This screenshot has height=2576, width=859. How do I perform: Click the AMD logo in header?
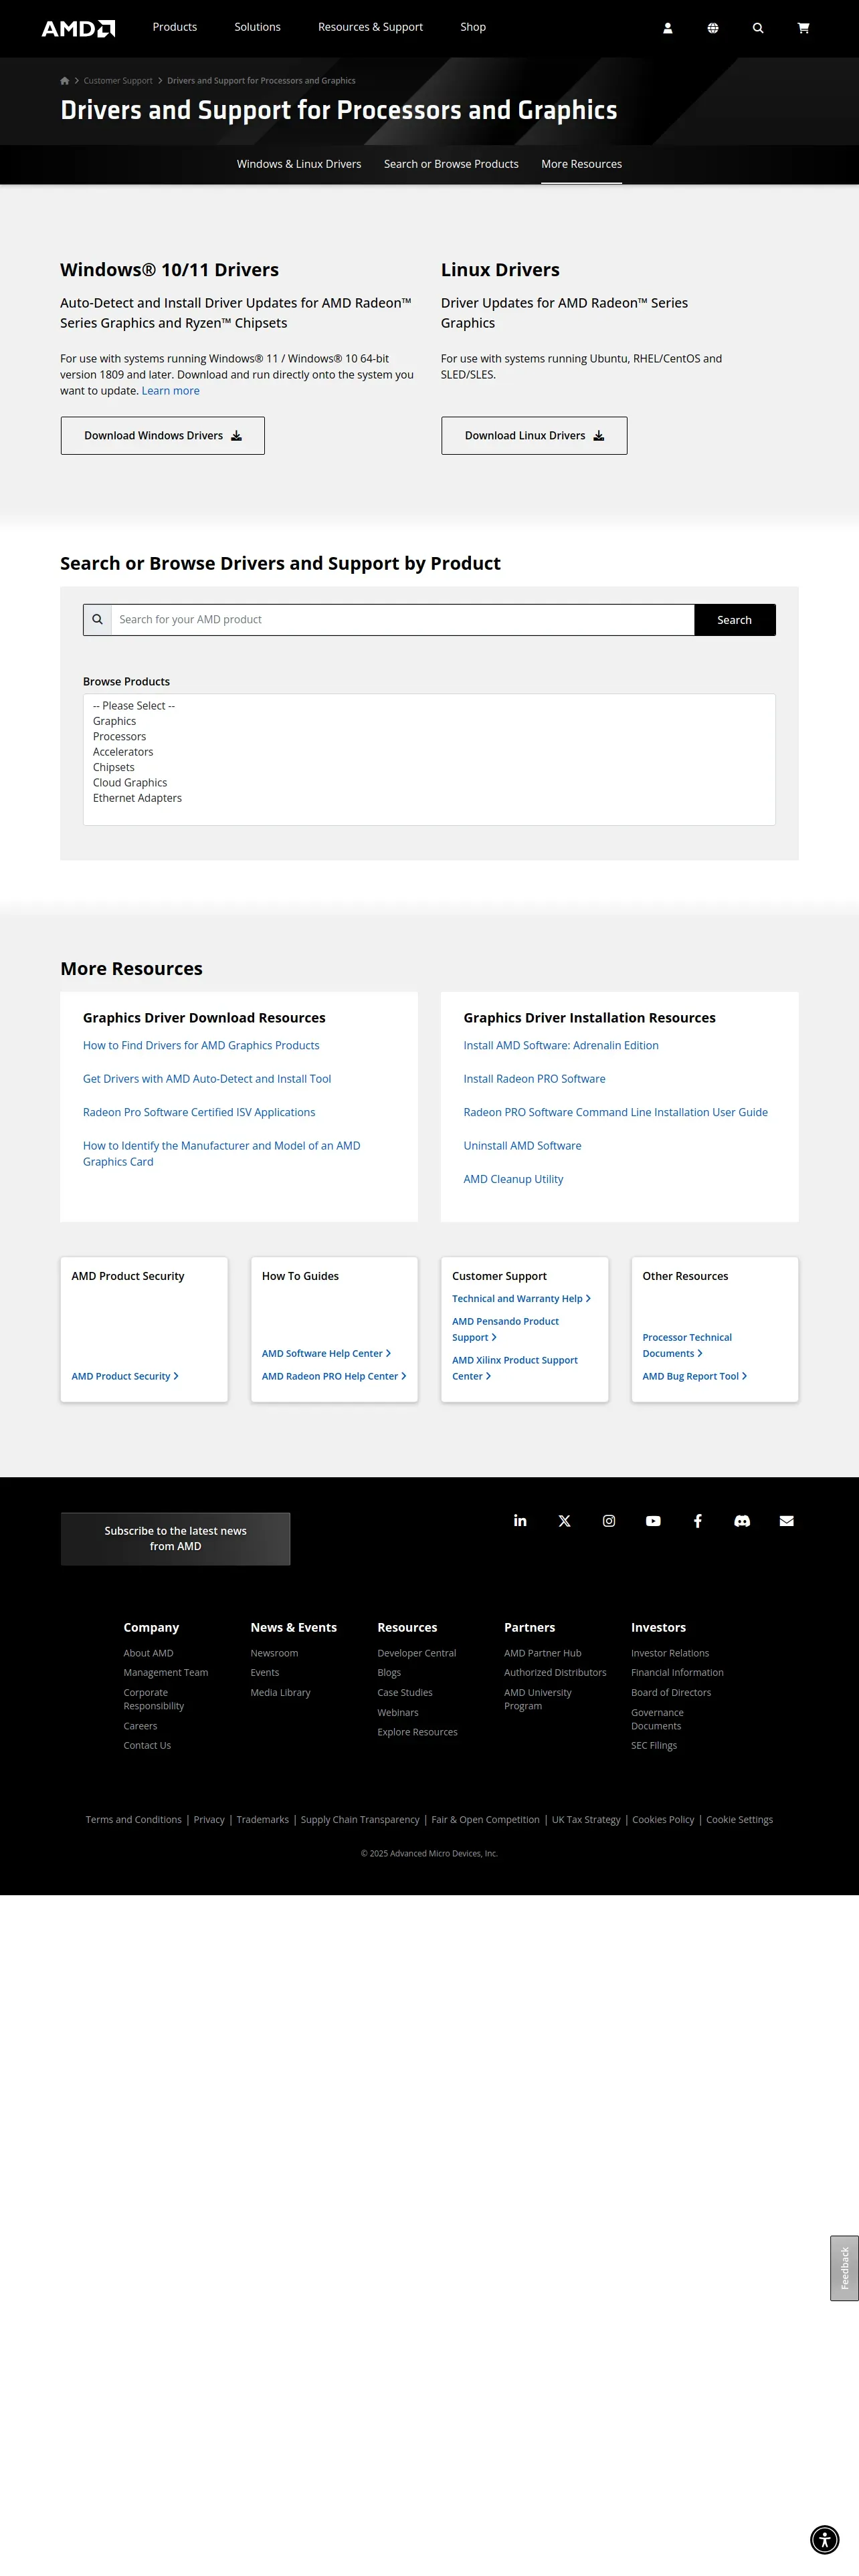(x=78, y=28)
